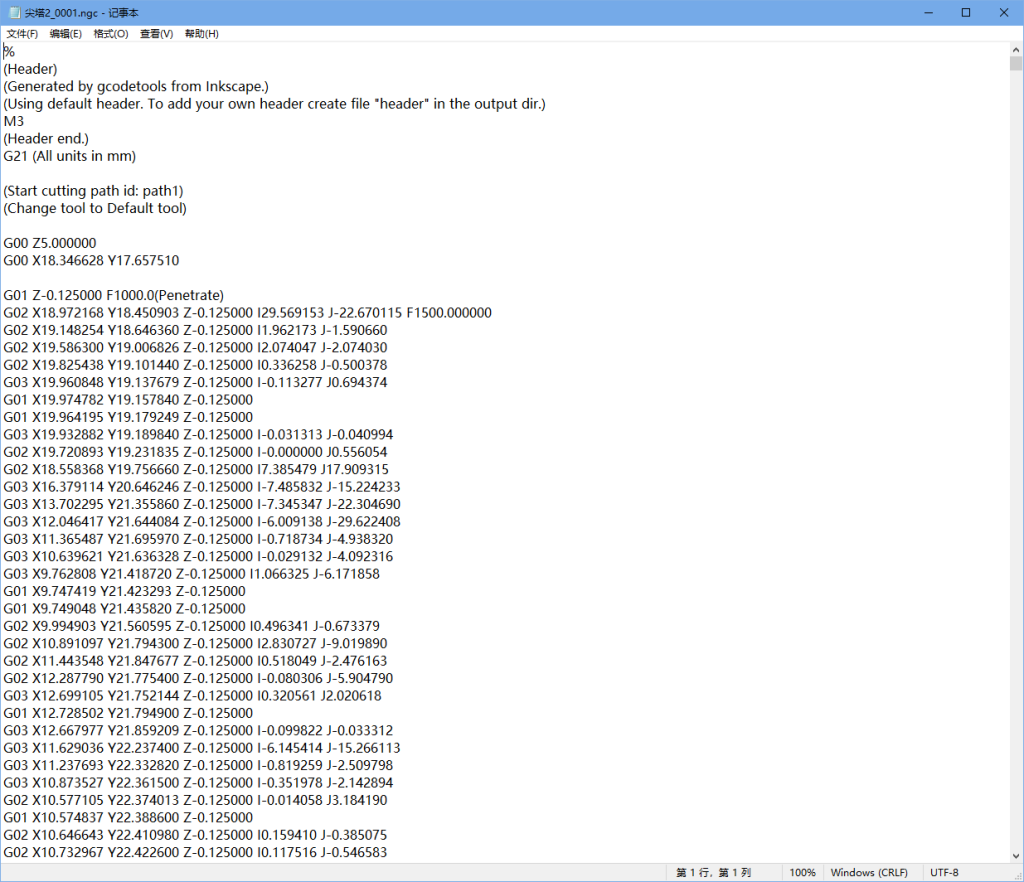Click the vertical scrollbar thumb
The width and height of the screenshot is (1024, 882).
pyautogui.click(x=1015, y=65)
